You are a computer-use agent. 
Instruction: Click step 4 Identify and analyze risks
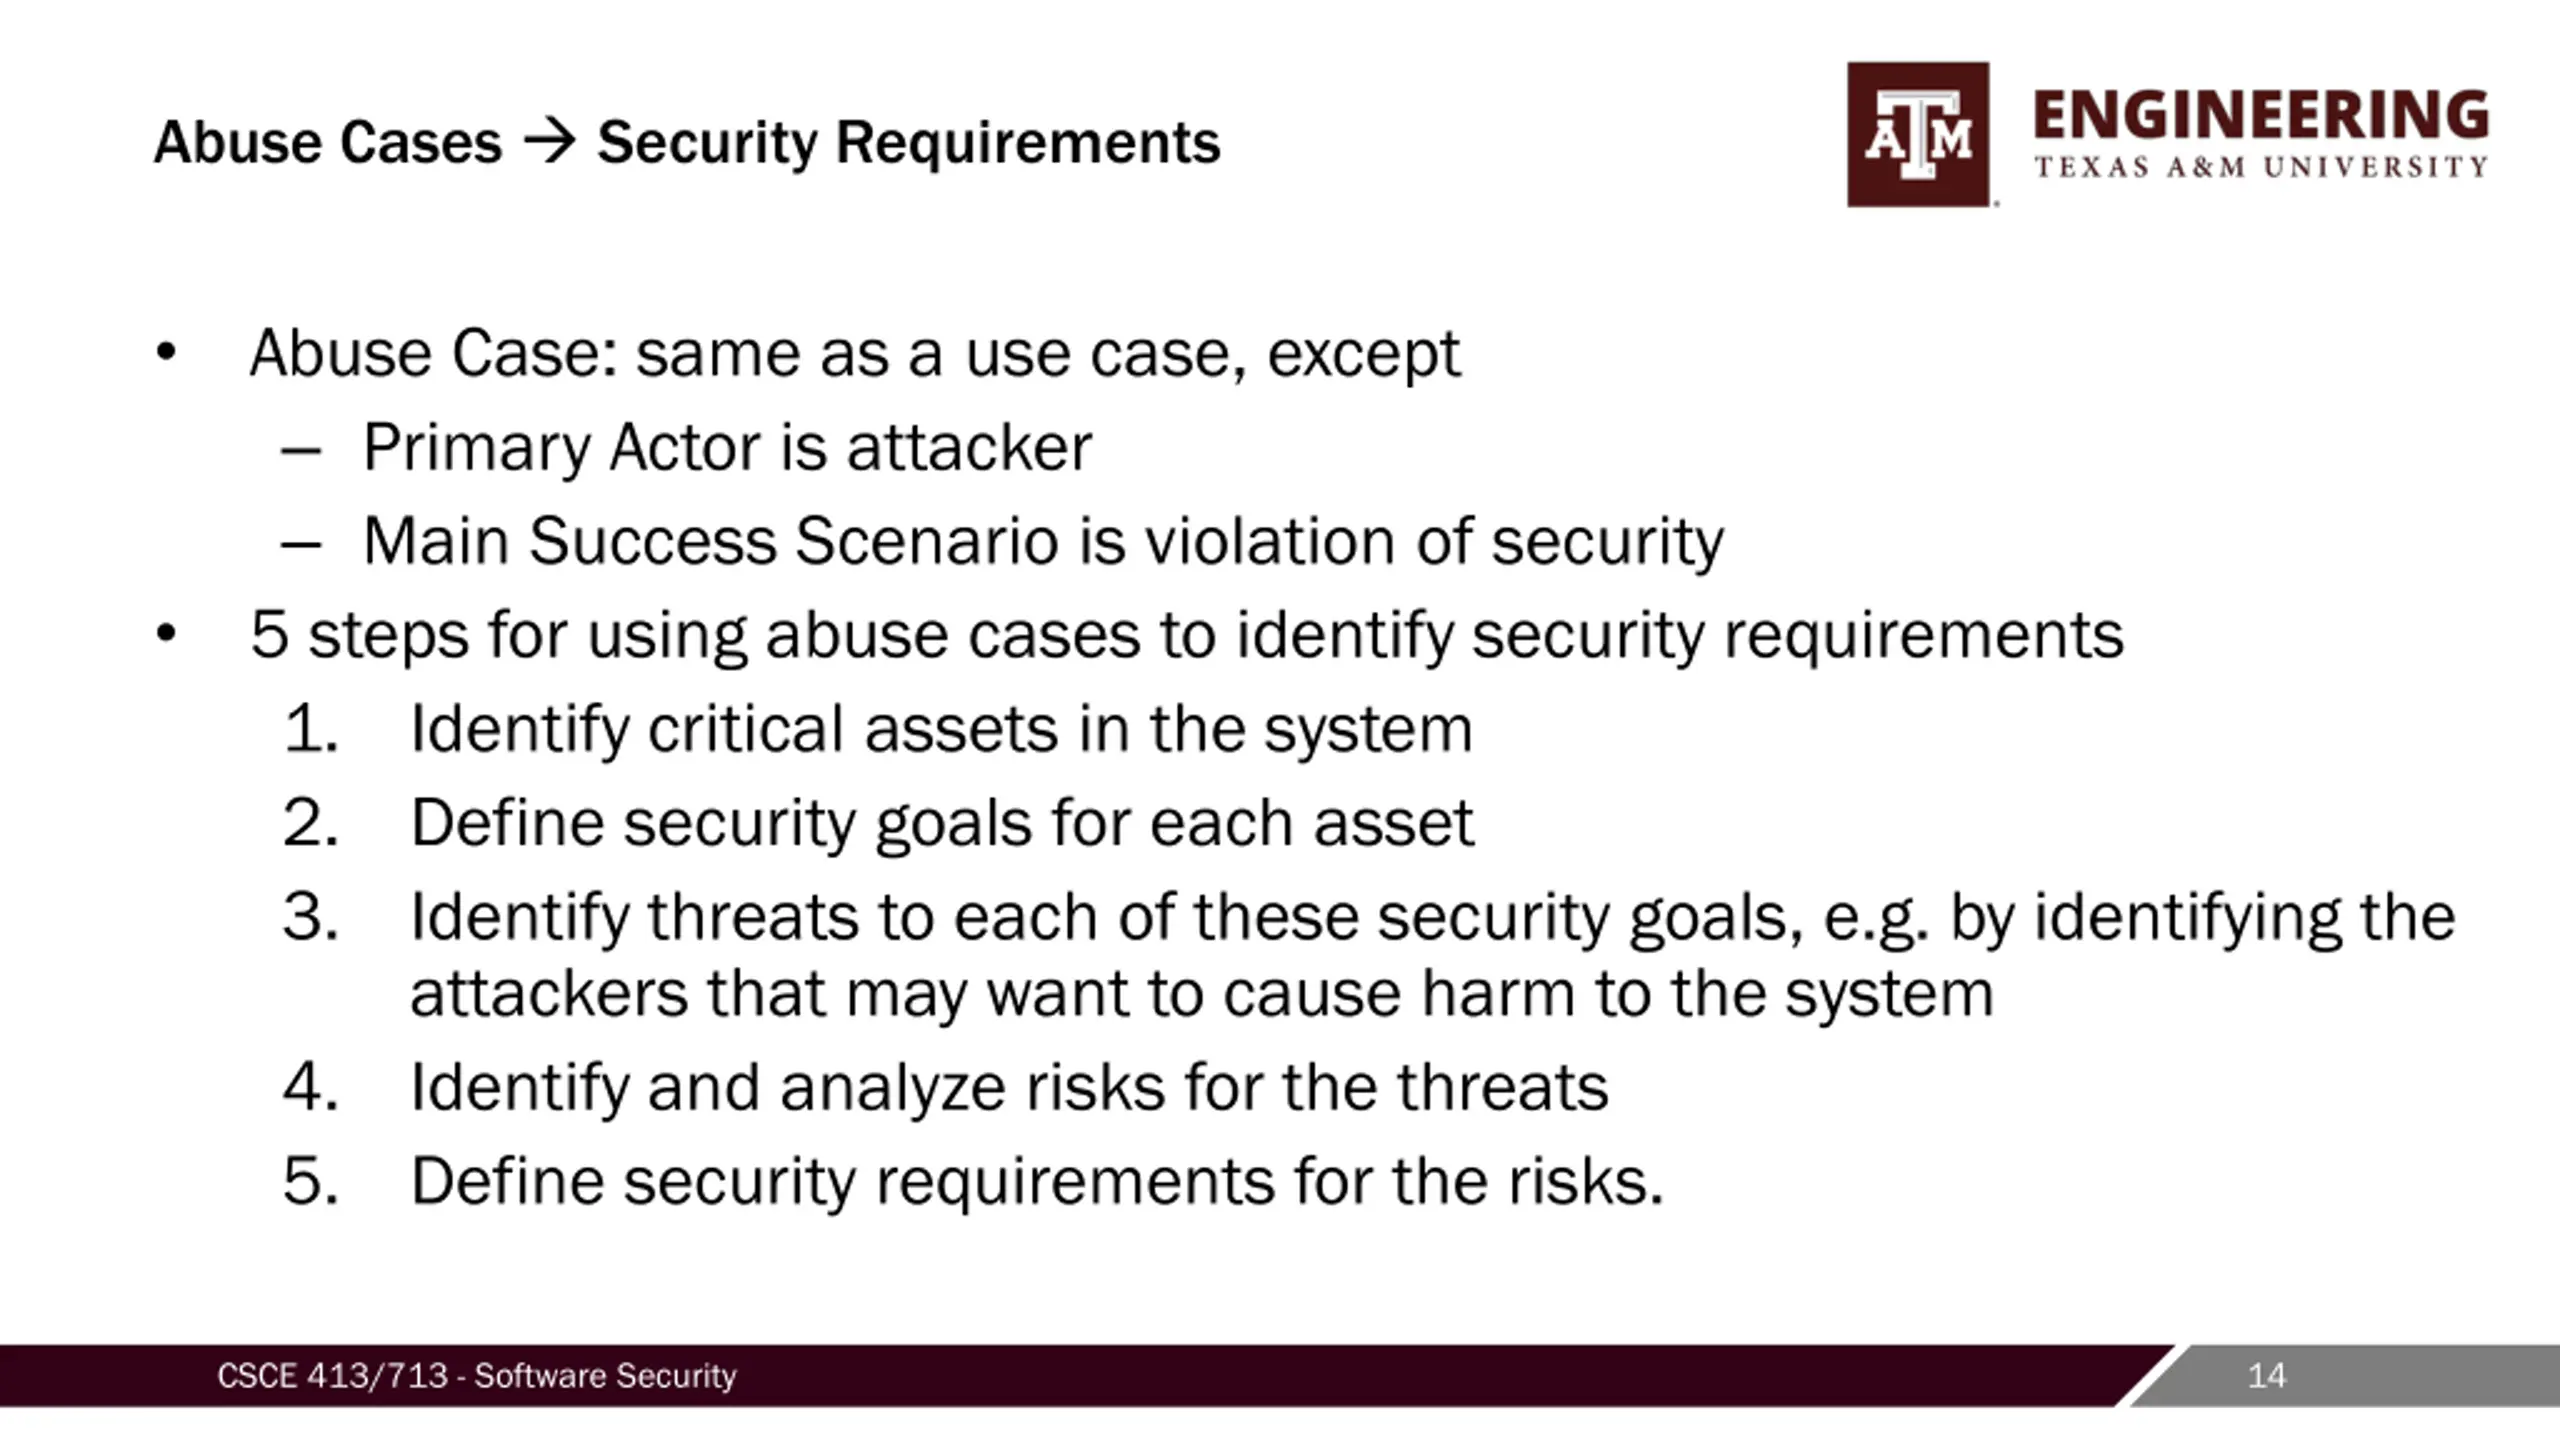(1009, 1088)
